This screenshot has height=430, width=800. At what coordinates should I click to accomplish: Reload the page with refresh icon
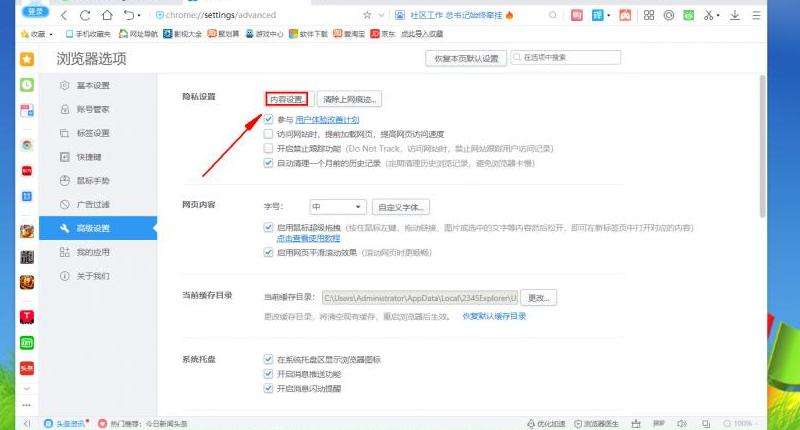point(84,16)
